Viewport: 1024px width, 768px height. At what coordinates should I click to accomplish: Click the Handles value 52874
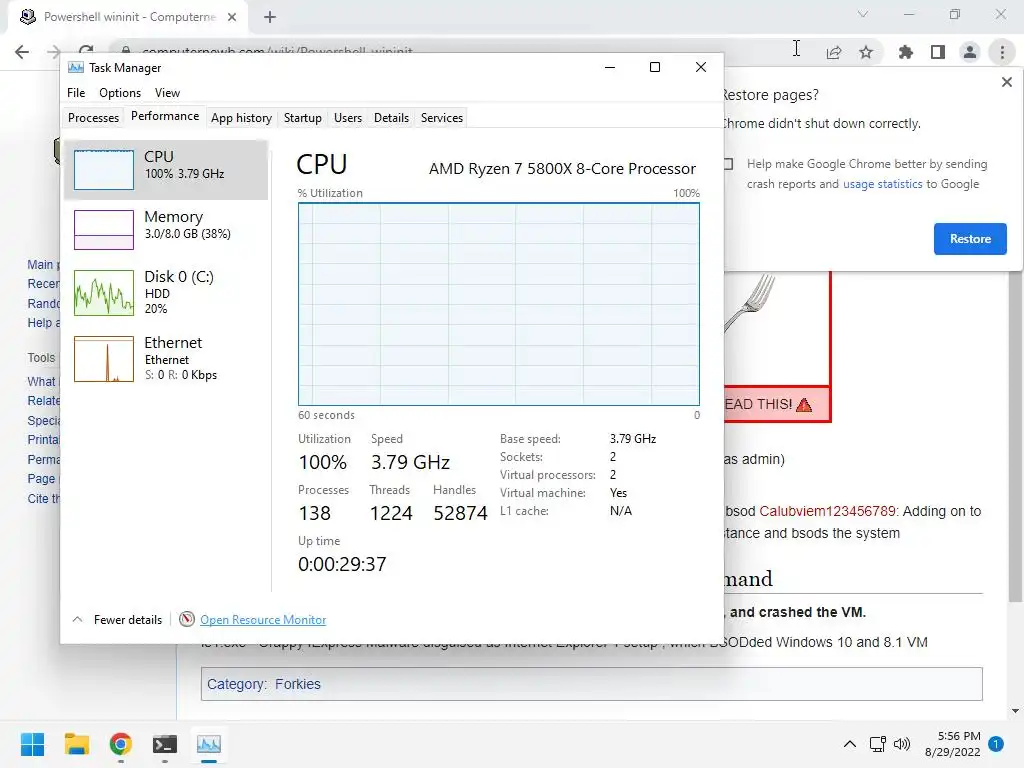tap(460, 513)
